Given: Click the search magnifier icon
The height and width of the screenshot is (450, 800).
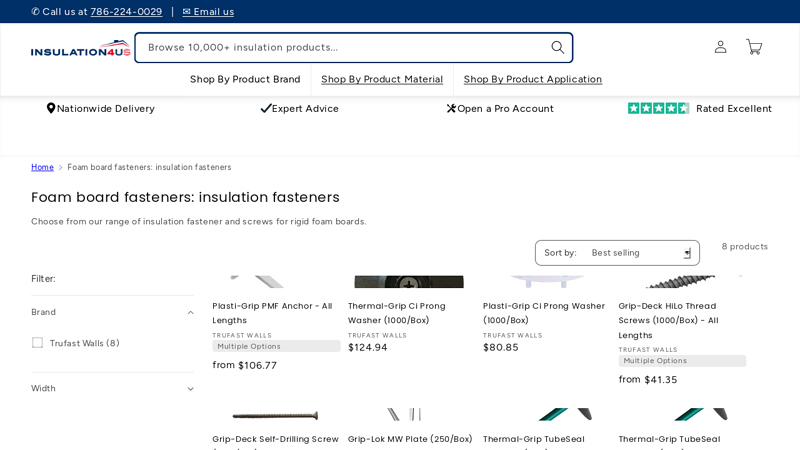Looking at the screenshot, I should [x=557, y=47].
